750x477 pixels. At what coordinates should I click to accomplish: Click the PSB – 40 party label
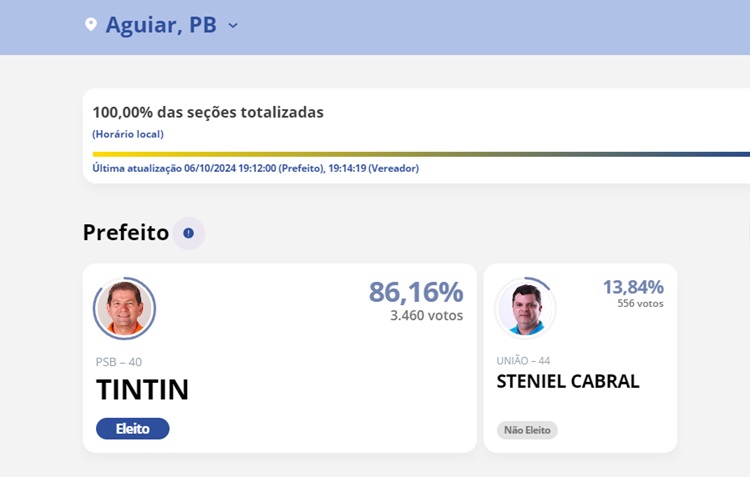(x=119, y=361)
